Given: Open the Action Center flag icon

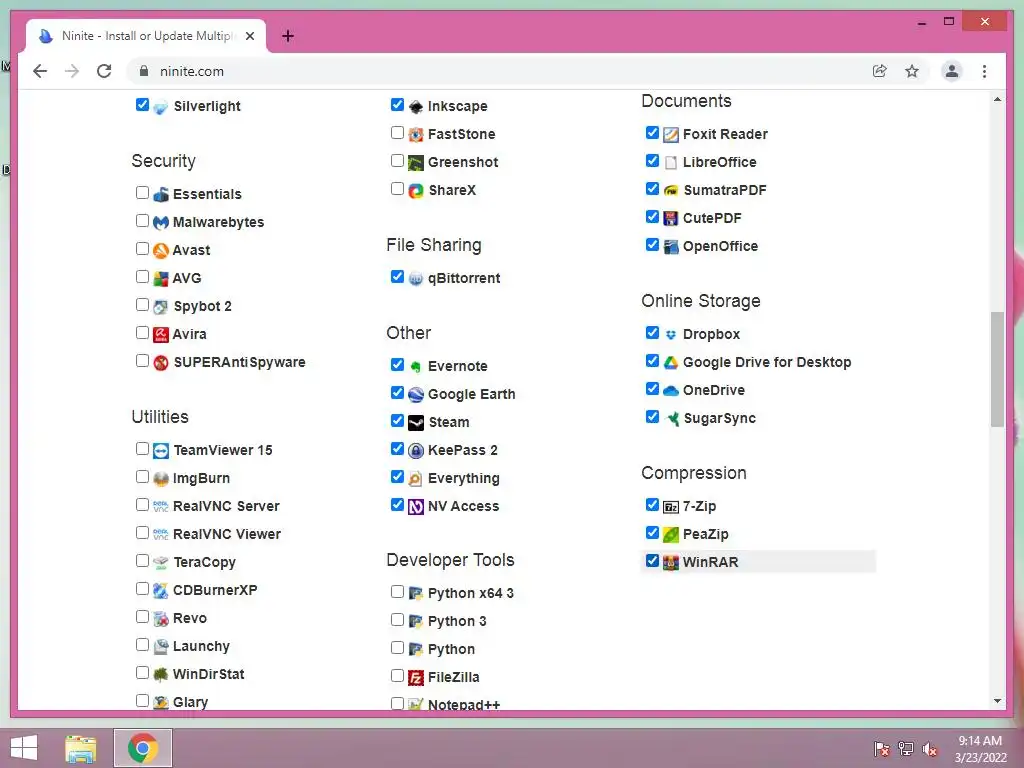Looking at the screenshot, I should pyautogui.click(x=881, y=749).
